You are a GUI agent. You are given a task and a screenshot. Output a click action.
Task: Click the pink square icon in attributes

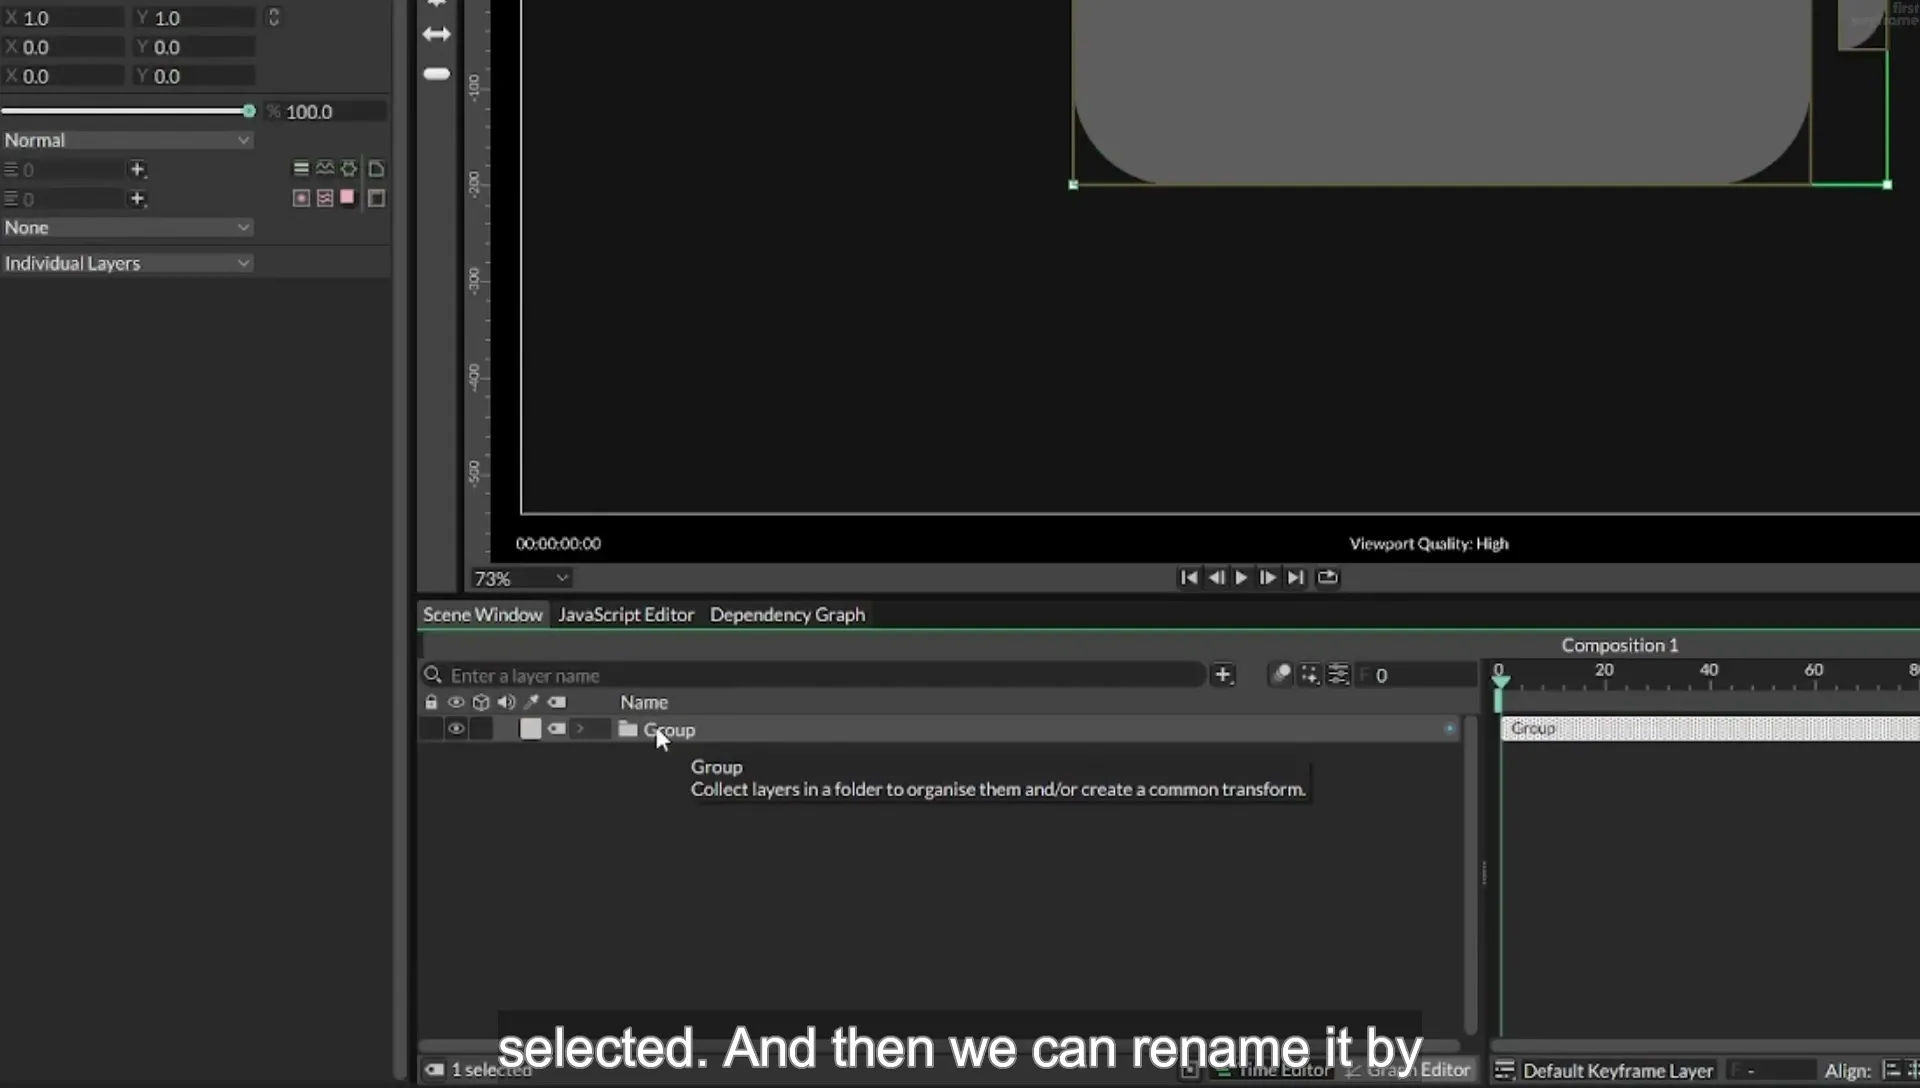pyautogui.click(x=347, y=197)
